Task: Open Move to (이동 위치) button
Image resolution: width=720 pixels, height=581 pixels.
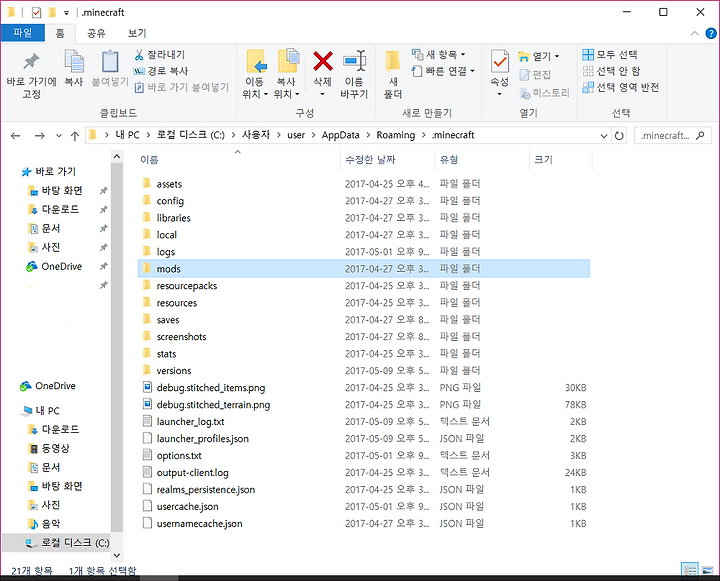Action: pos(255,73)
